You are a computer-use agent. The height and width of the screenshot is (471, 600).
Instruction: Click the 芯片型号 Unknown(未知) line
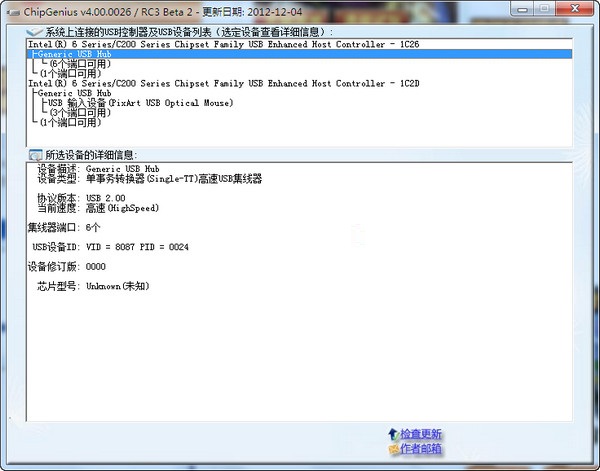(93, 286)
